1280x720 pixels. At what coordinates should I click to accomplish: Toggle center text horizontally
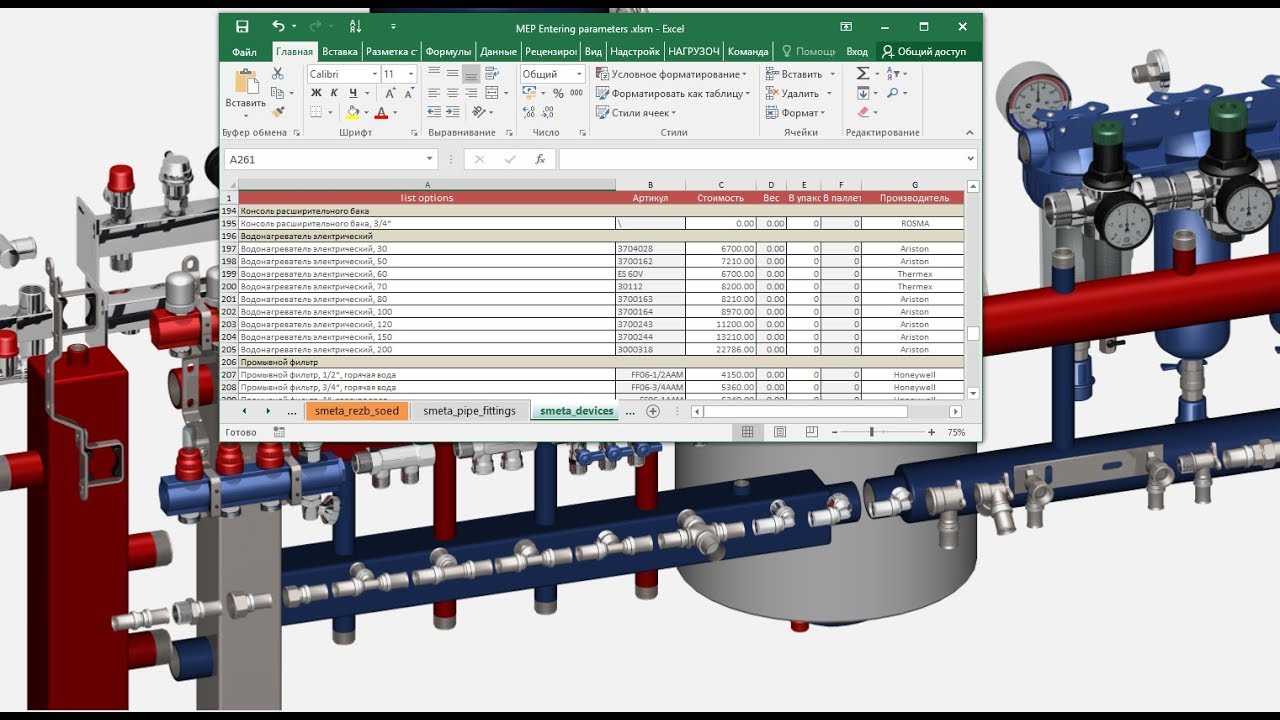[452, 93]
